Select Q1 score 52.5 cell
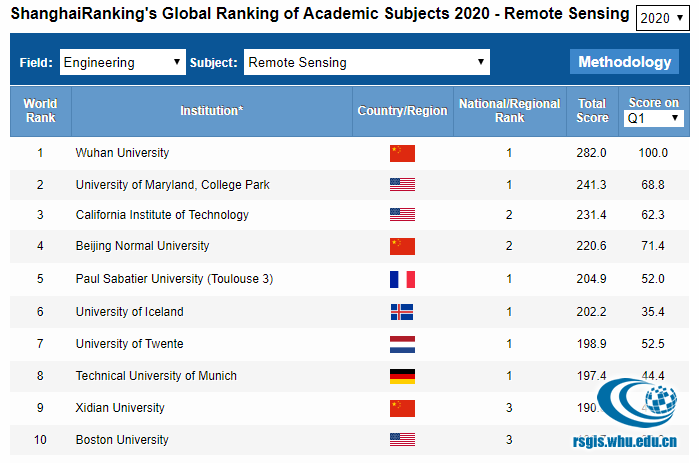This screenshot has height=463, width=699. [x=653, y=344]
